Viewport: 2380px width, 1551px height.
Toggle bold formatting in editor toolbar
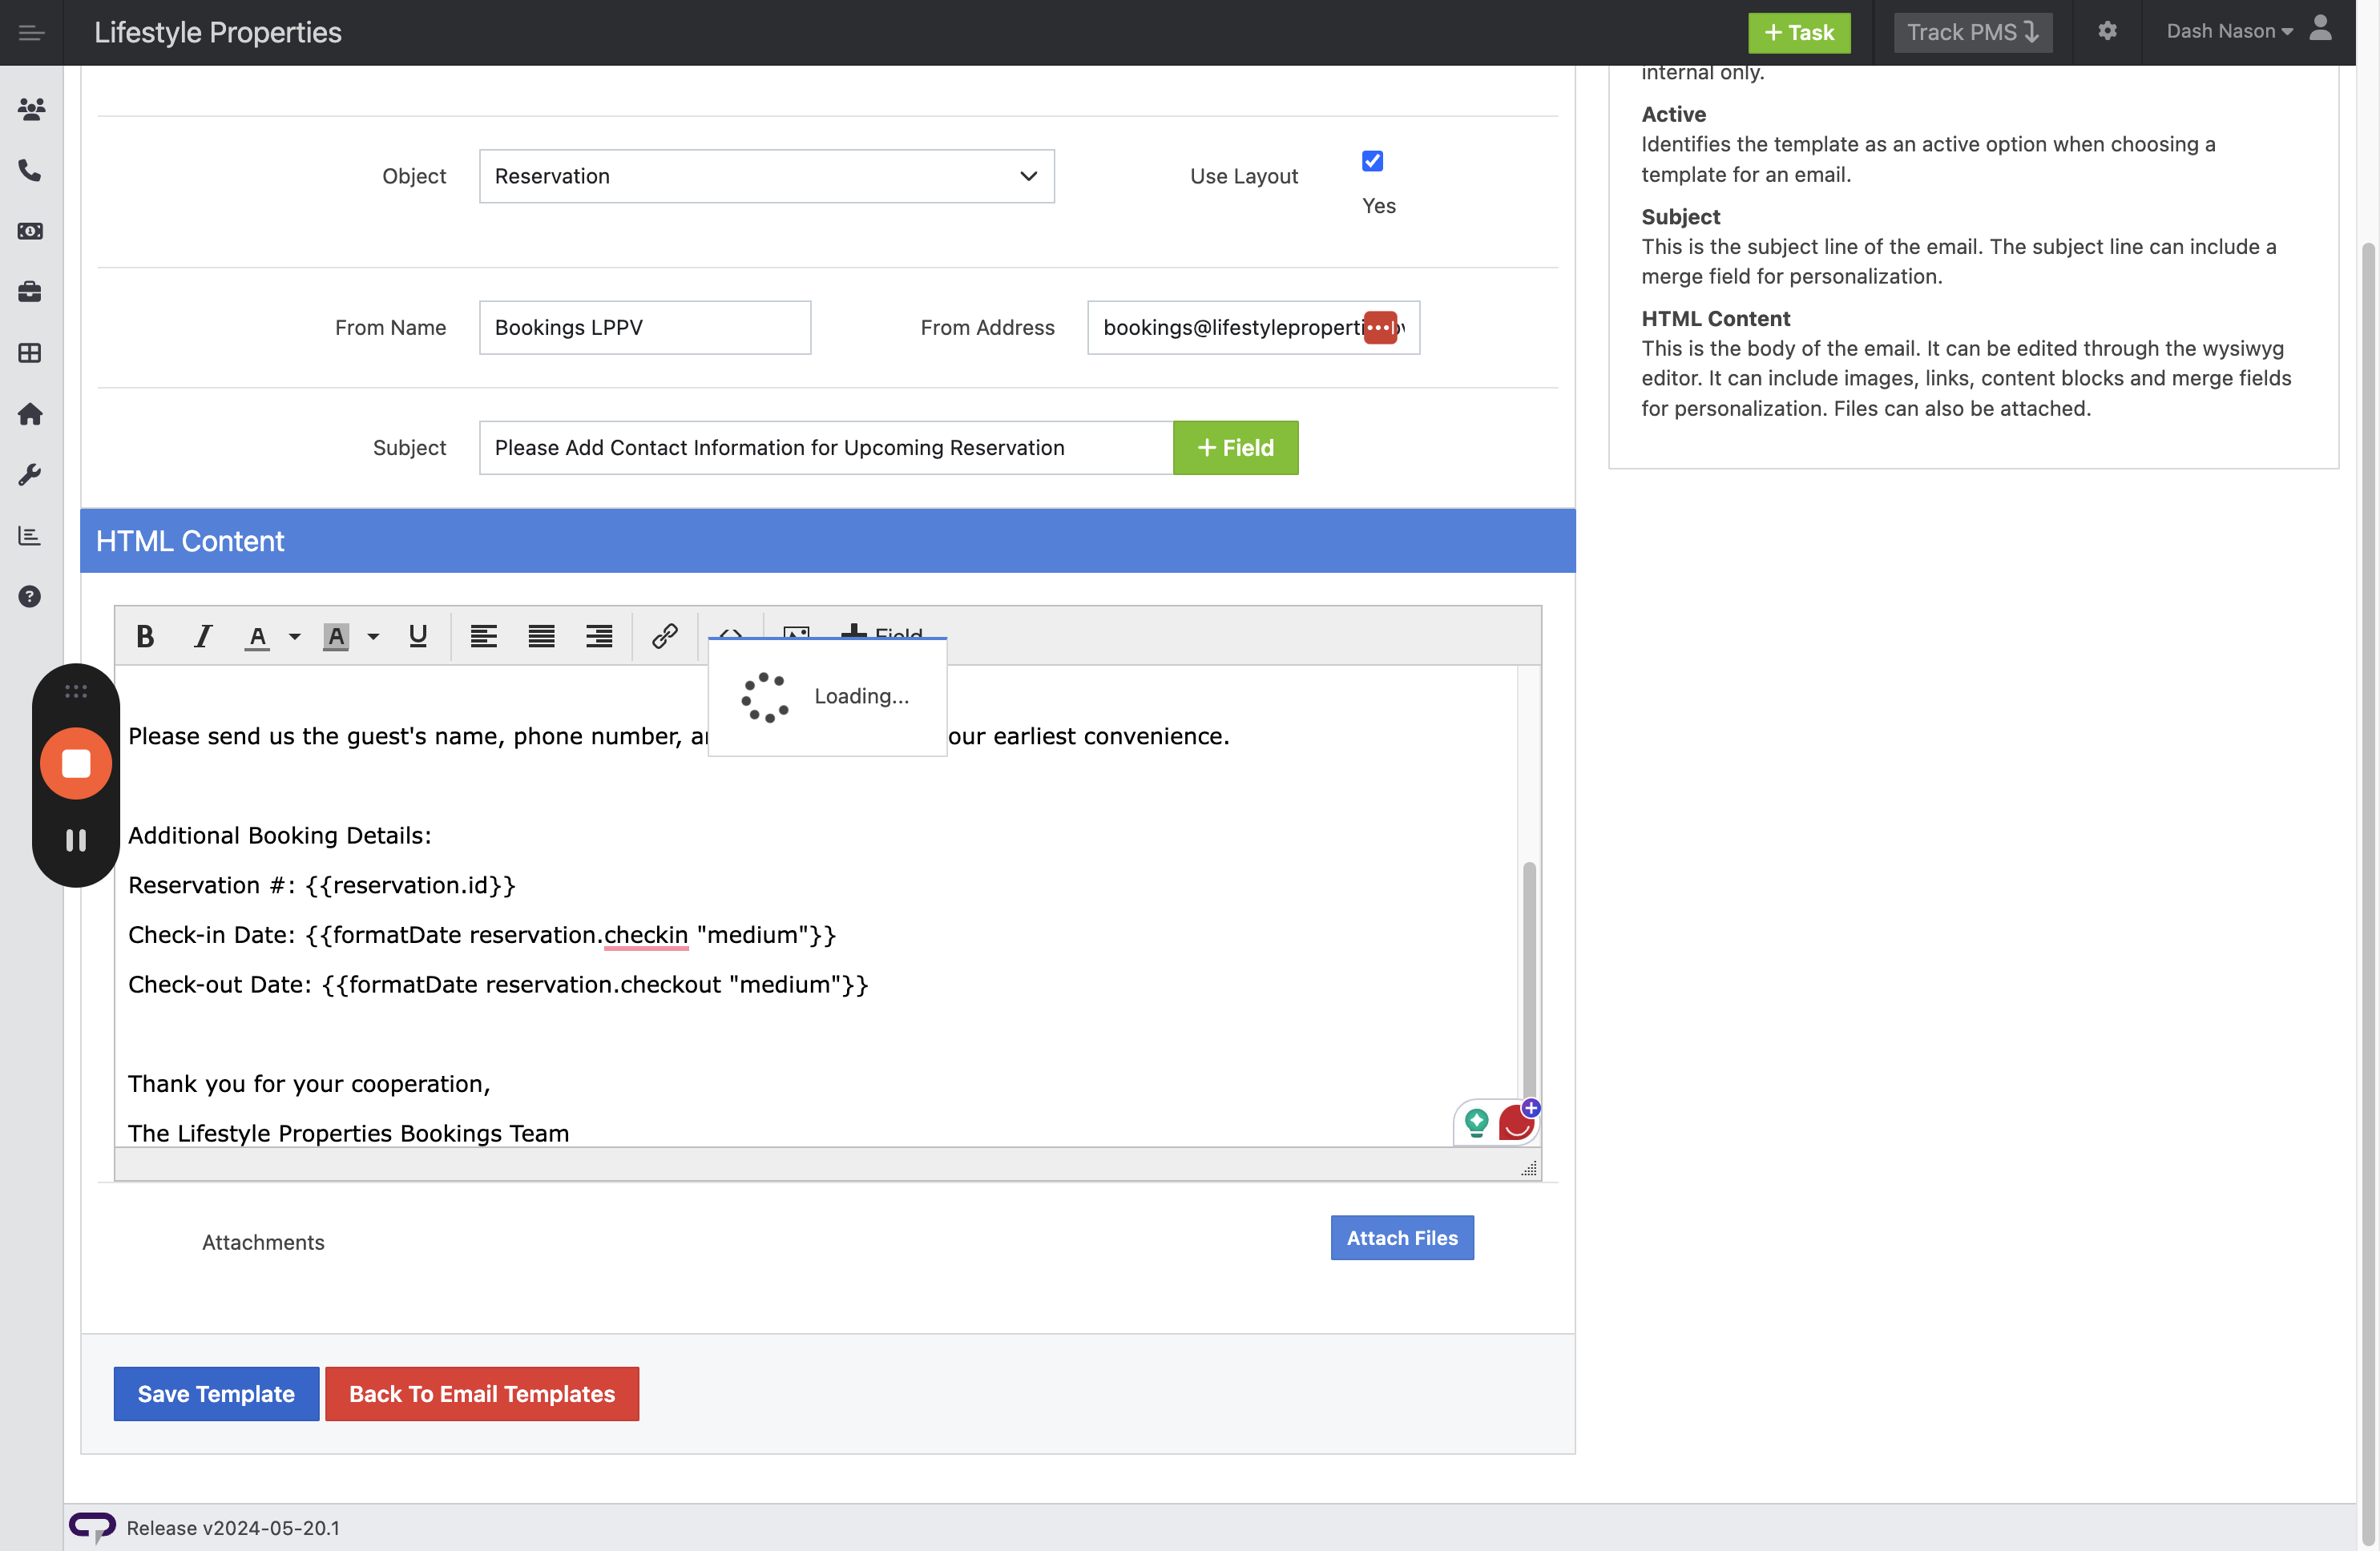pos(145,636)
